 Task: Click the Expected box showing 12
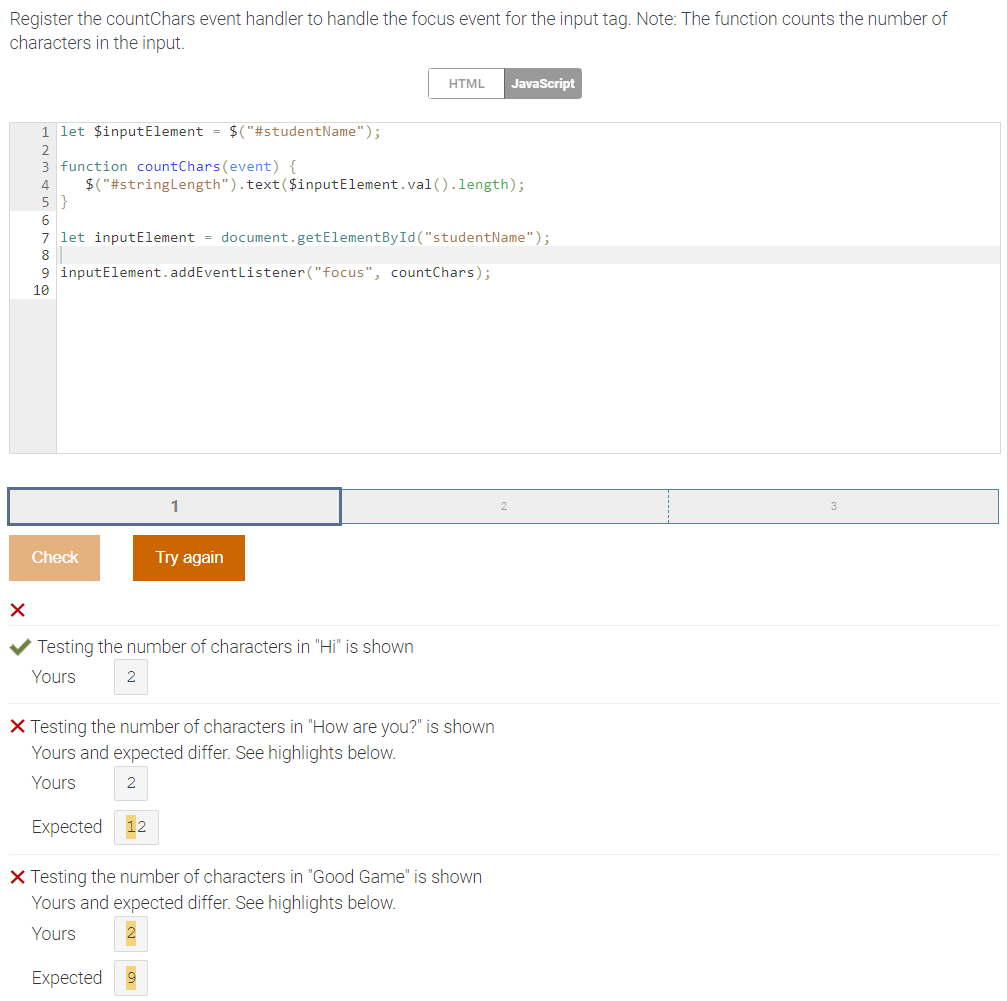click(135, 827)
